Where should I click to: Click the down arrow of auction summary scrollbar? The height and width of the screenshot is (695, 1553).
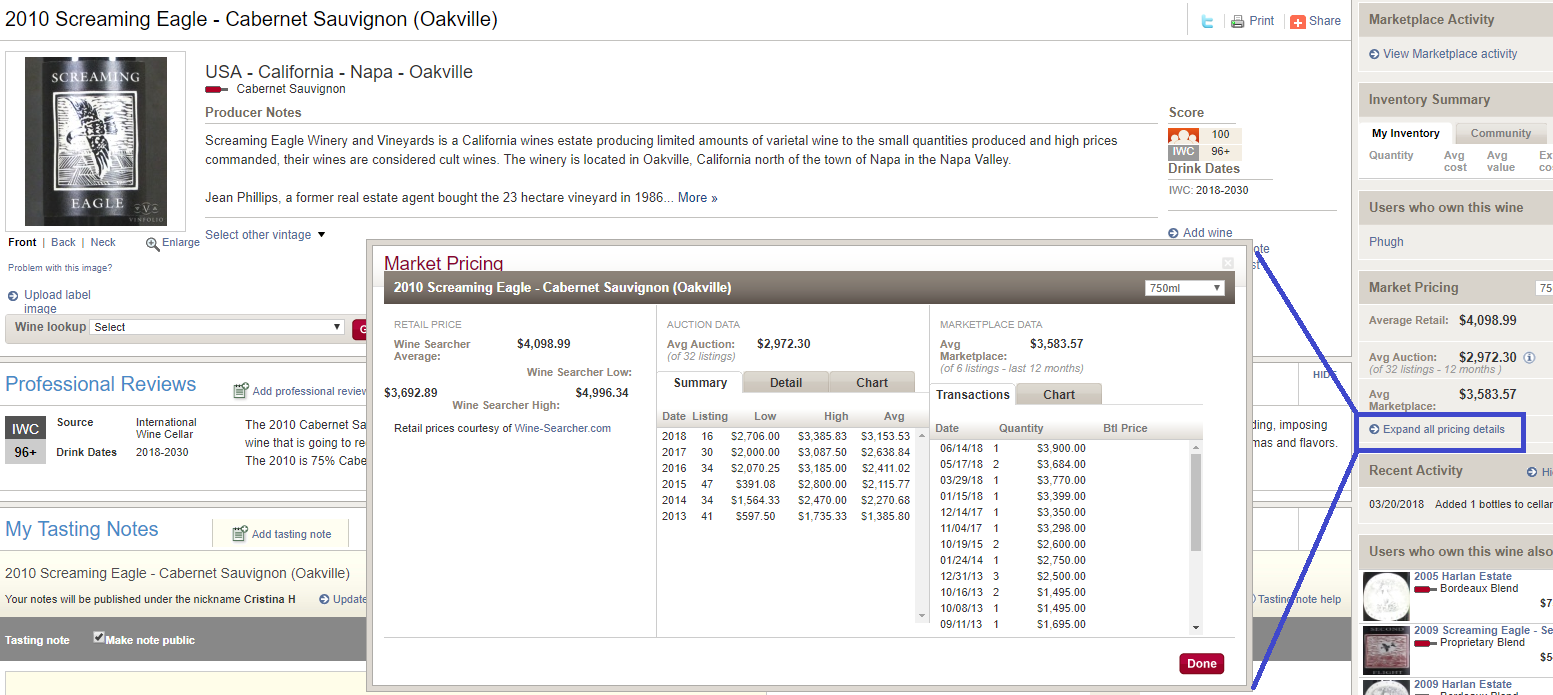pos(923,615)
